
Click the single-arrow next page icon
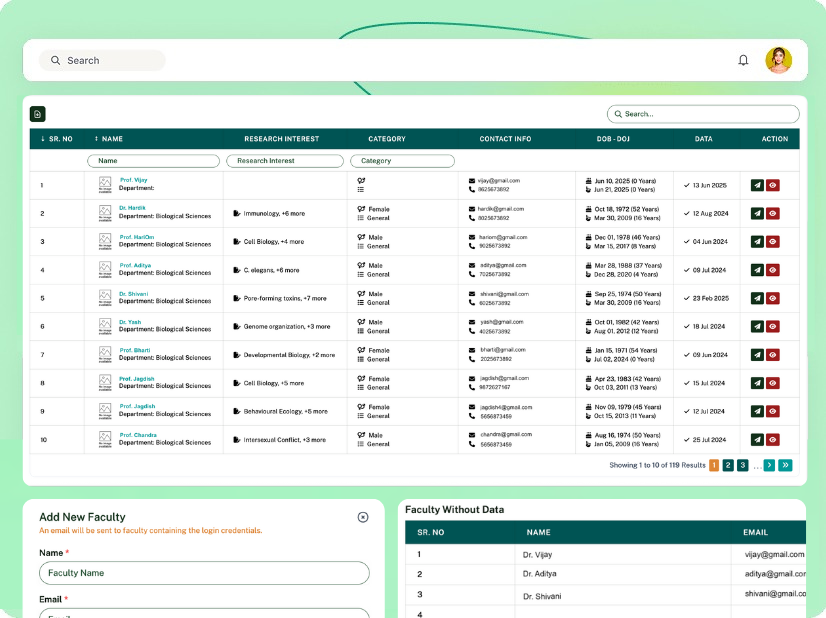tap(769, 465)
